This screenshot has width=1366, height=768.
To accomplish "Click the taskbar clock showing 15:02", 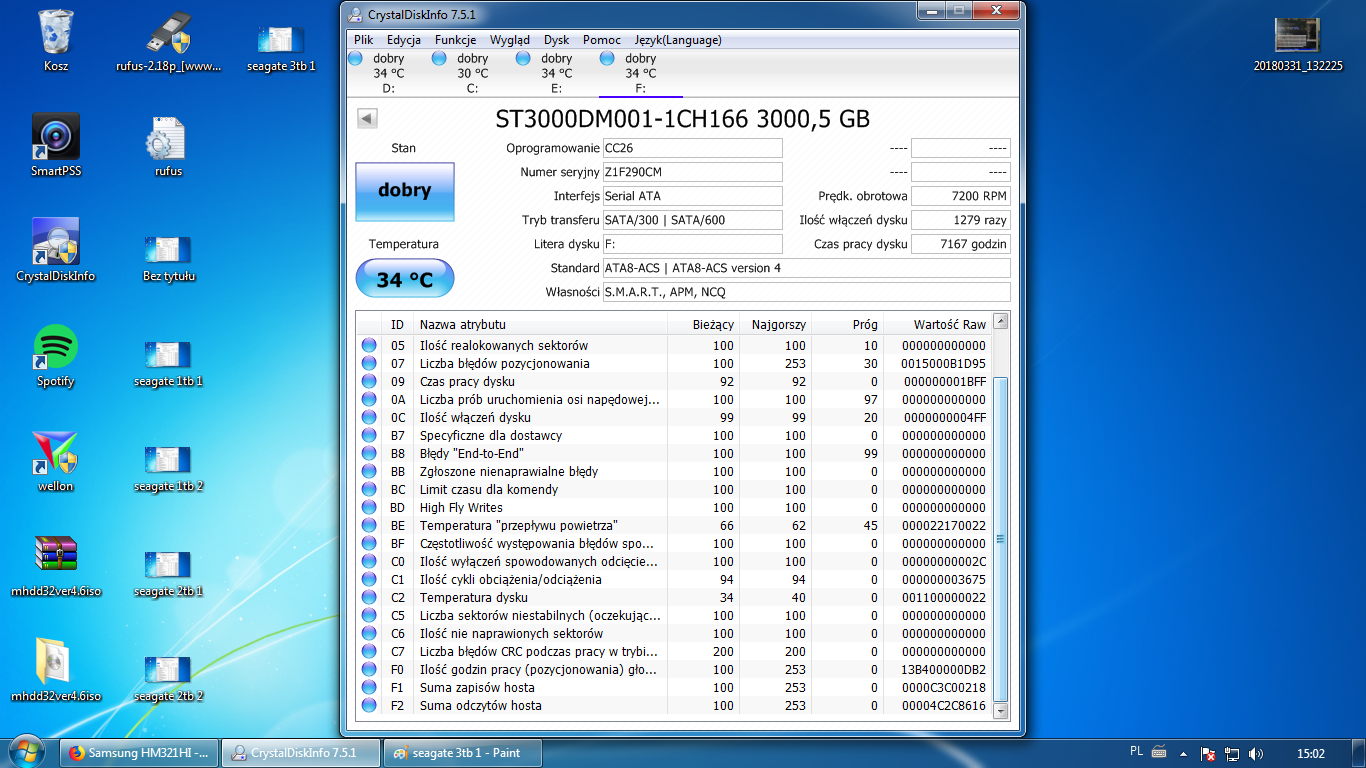I will tap(1310, 753).
